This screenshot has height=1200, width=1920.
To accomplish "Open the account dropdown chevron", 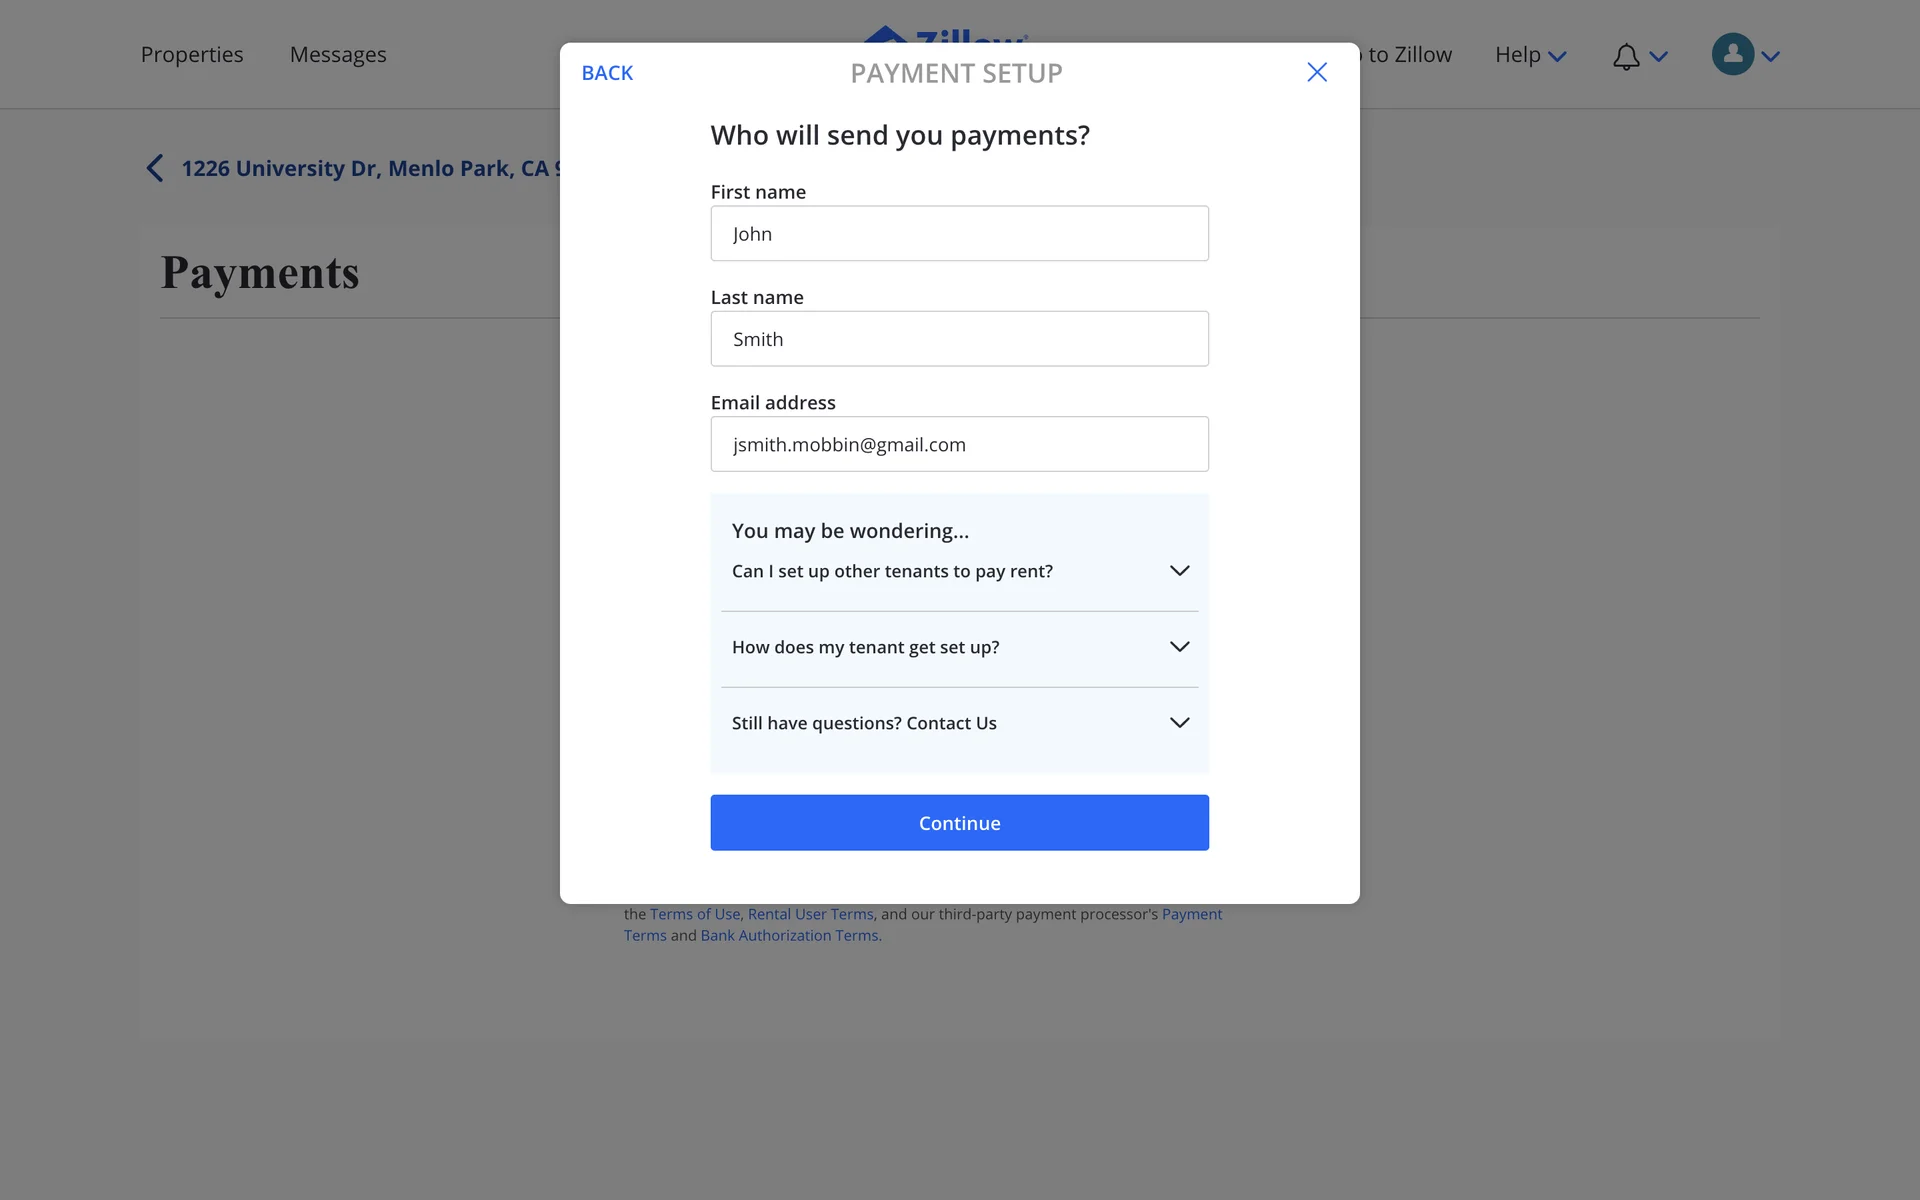I will [x=1771, y=57].
